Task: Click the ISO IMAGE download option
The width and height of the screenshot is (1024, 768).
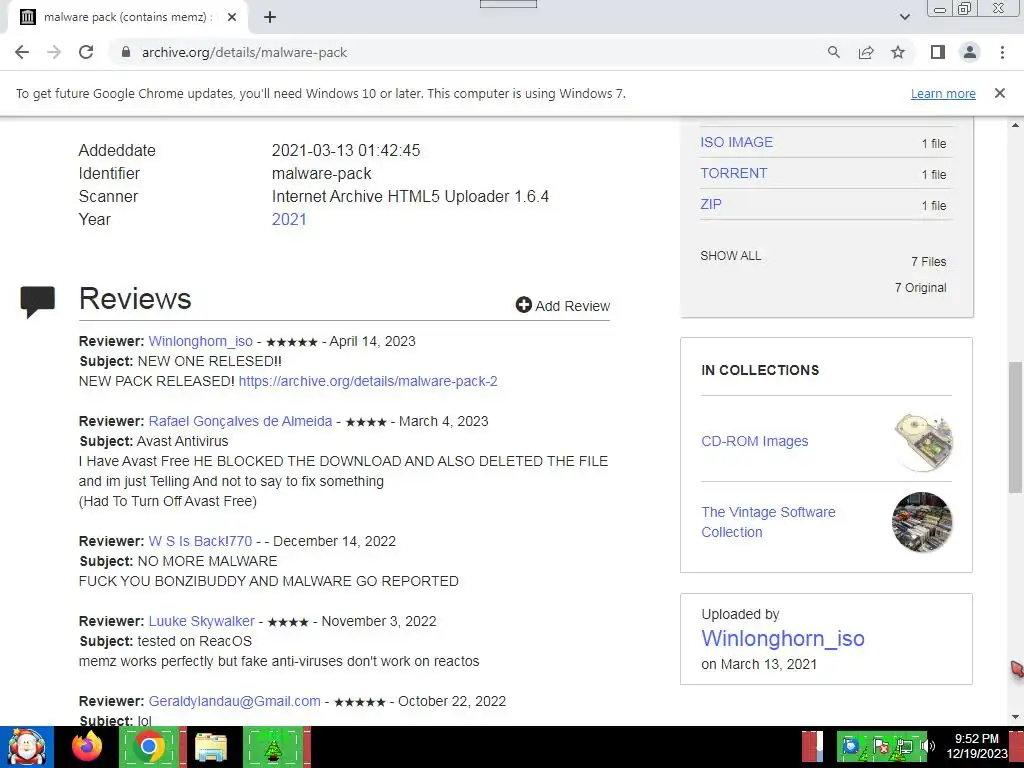Action: (x=736, y=142)
